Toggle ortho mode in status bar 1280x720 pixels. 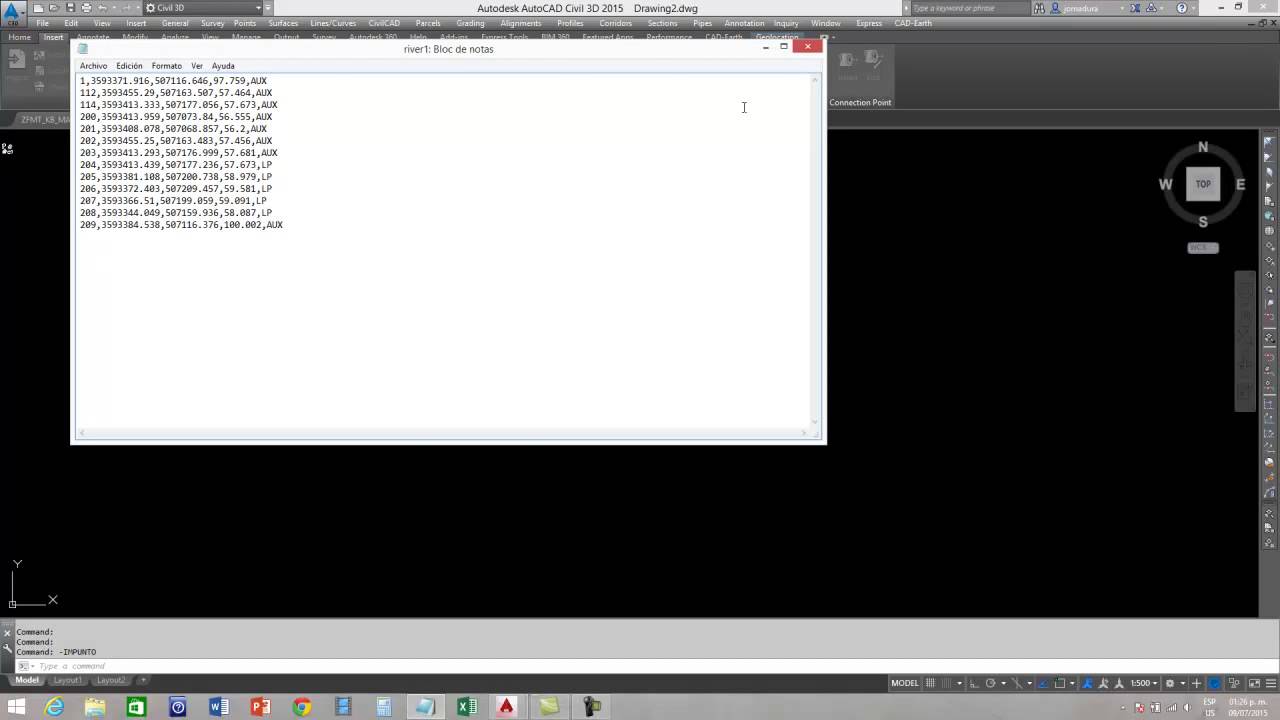(973, 683)
